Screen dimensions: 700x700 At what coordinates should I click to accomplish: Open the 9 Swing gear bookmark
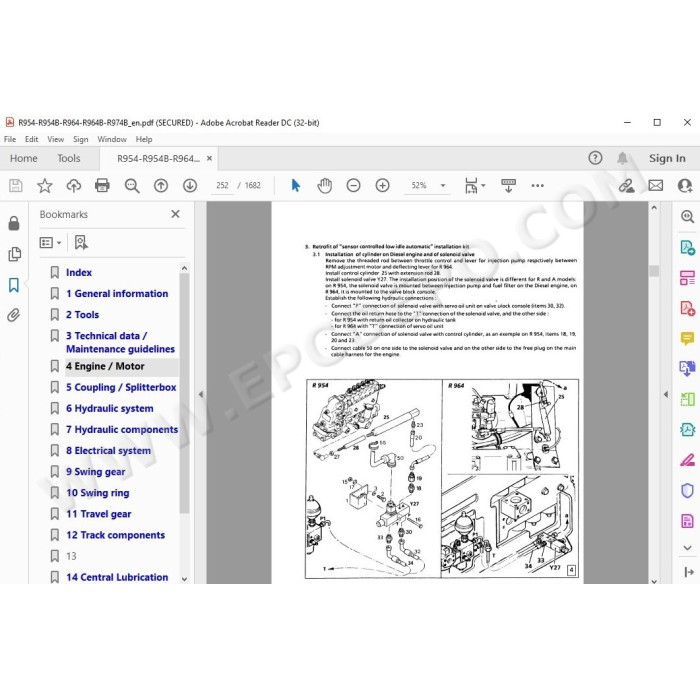[x=96, y=471]
